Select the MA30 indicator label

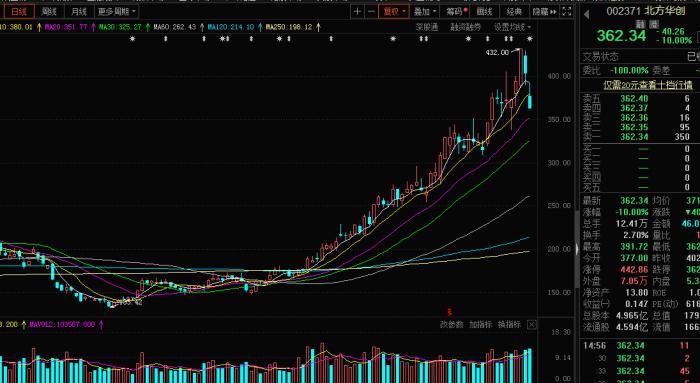click(x=120, y=27)
